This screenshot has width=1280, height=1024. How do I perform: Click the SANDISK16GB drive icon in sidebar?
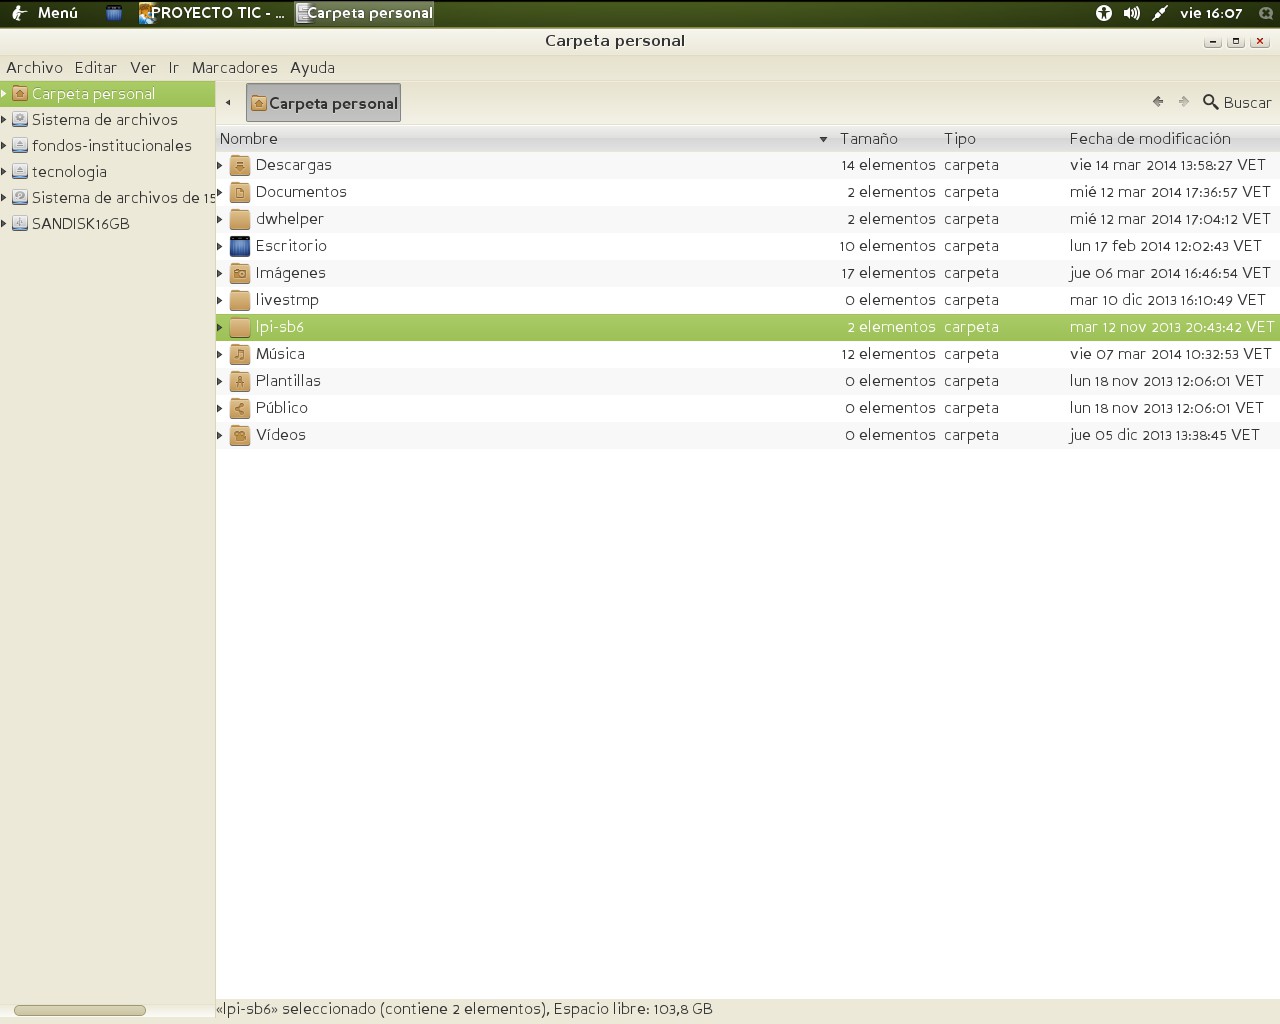(20, 224)
